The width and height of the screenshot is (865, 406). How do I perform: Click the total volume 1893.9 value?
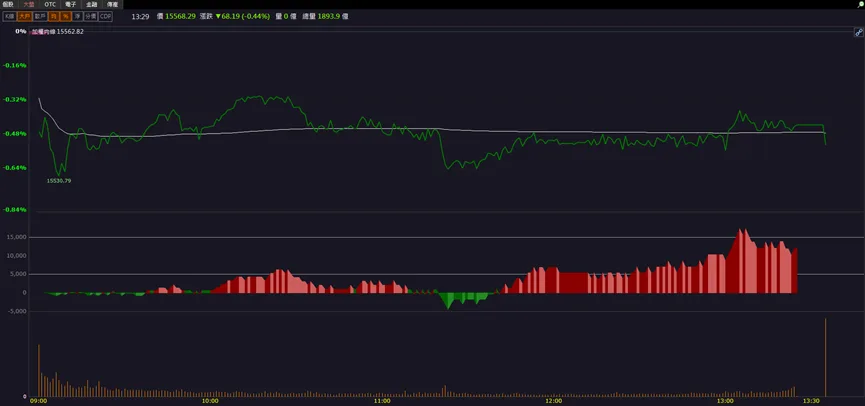(x=329, y=17)
